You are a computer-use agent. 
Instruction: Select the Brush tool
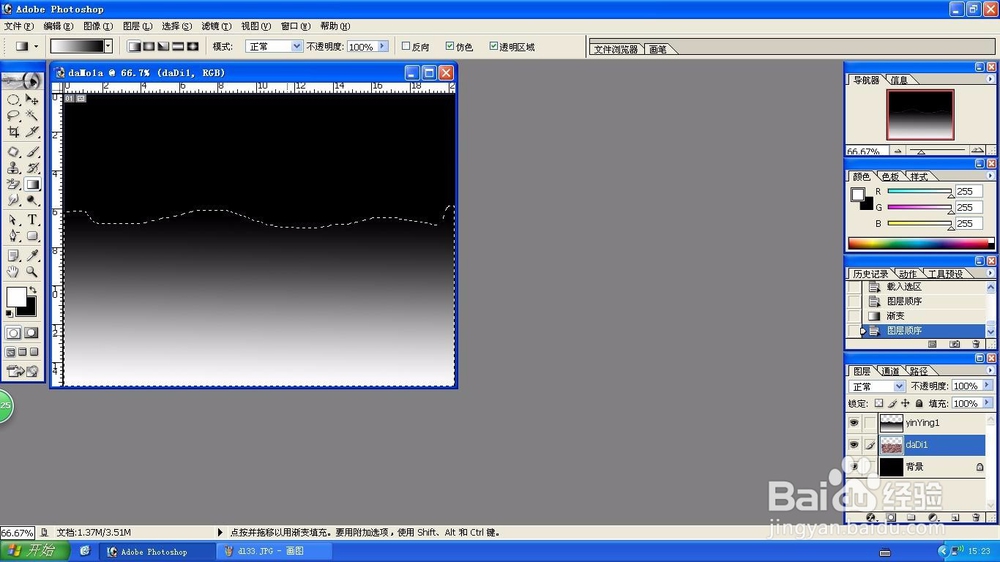pyautogui.click(x=32, y=152)
